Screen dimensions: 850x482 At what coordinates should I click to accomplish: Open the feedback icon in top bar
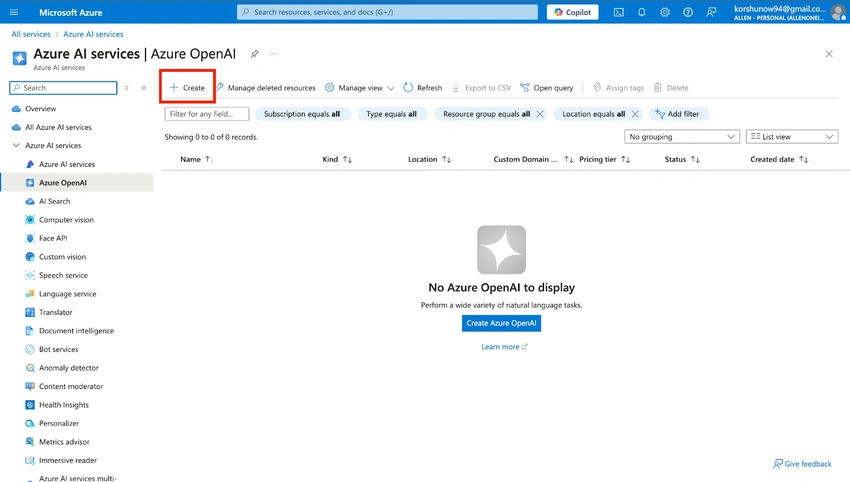click(x=711, y=12)
